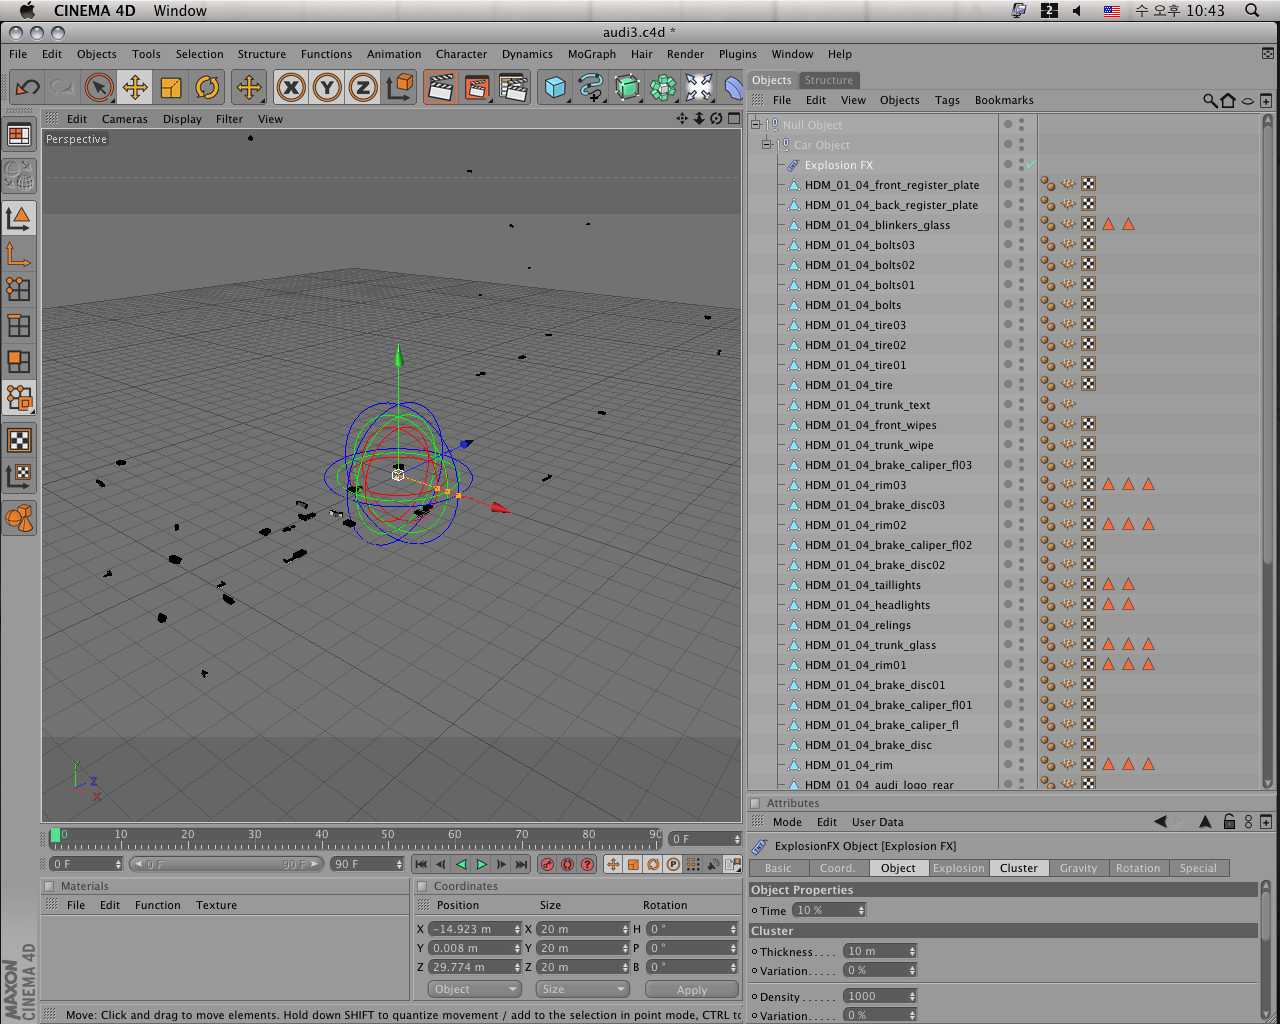Click the Position X input field

[475, 929]
